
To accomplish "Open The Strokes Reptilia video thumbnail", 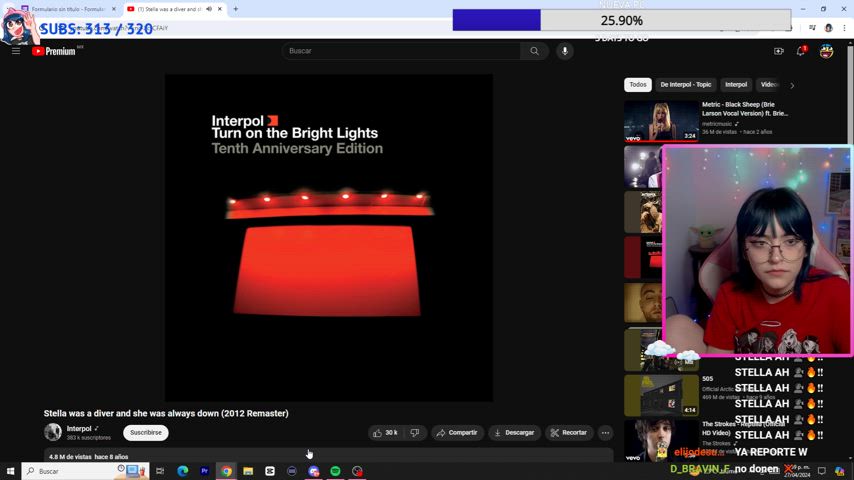I will (x=661, y=440).
